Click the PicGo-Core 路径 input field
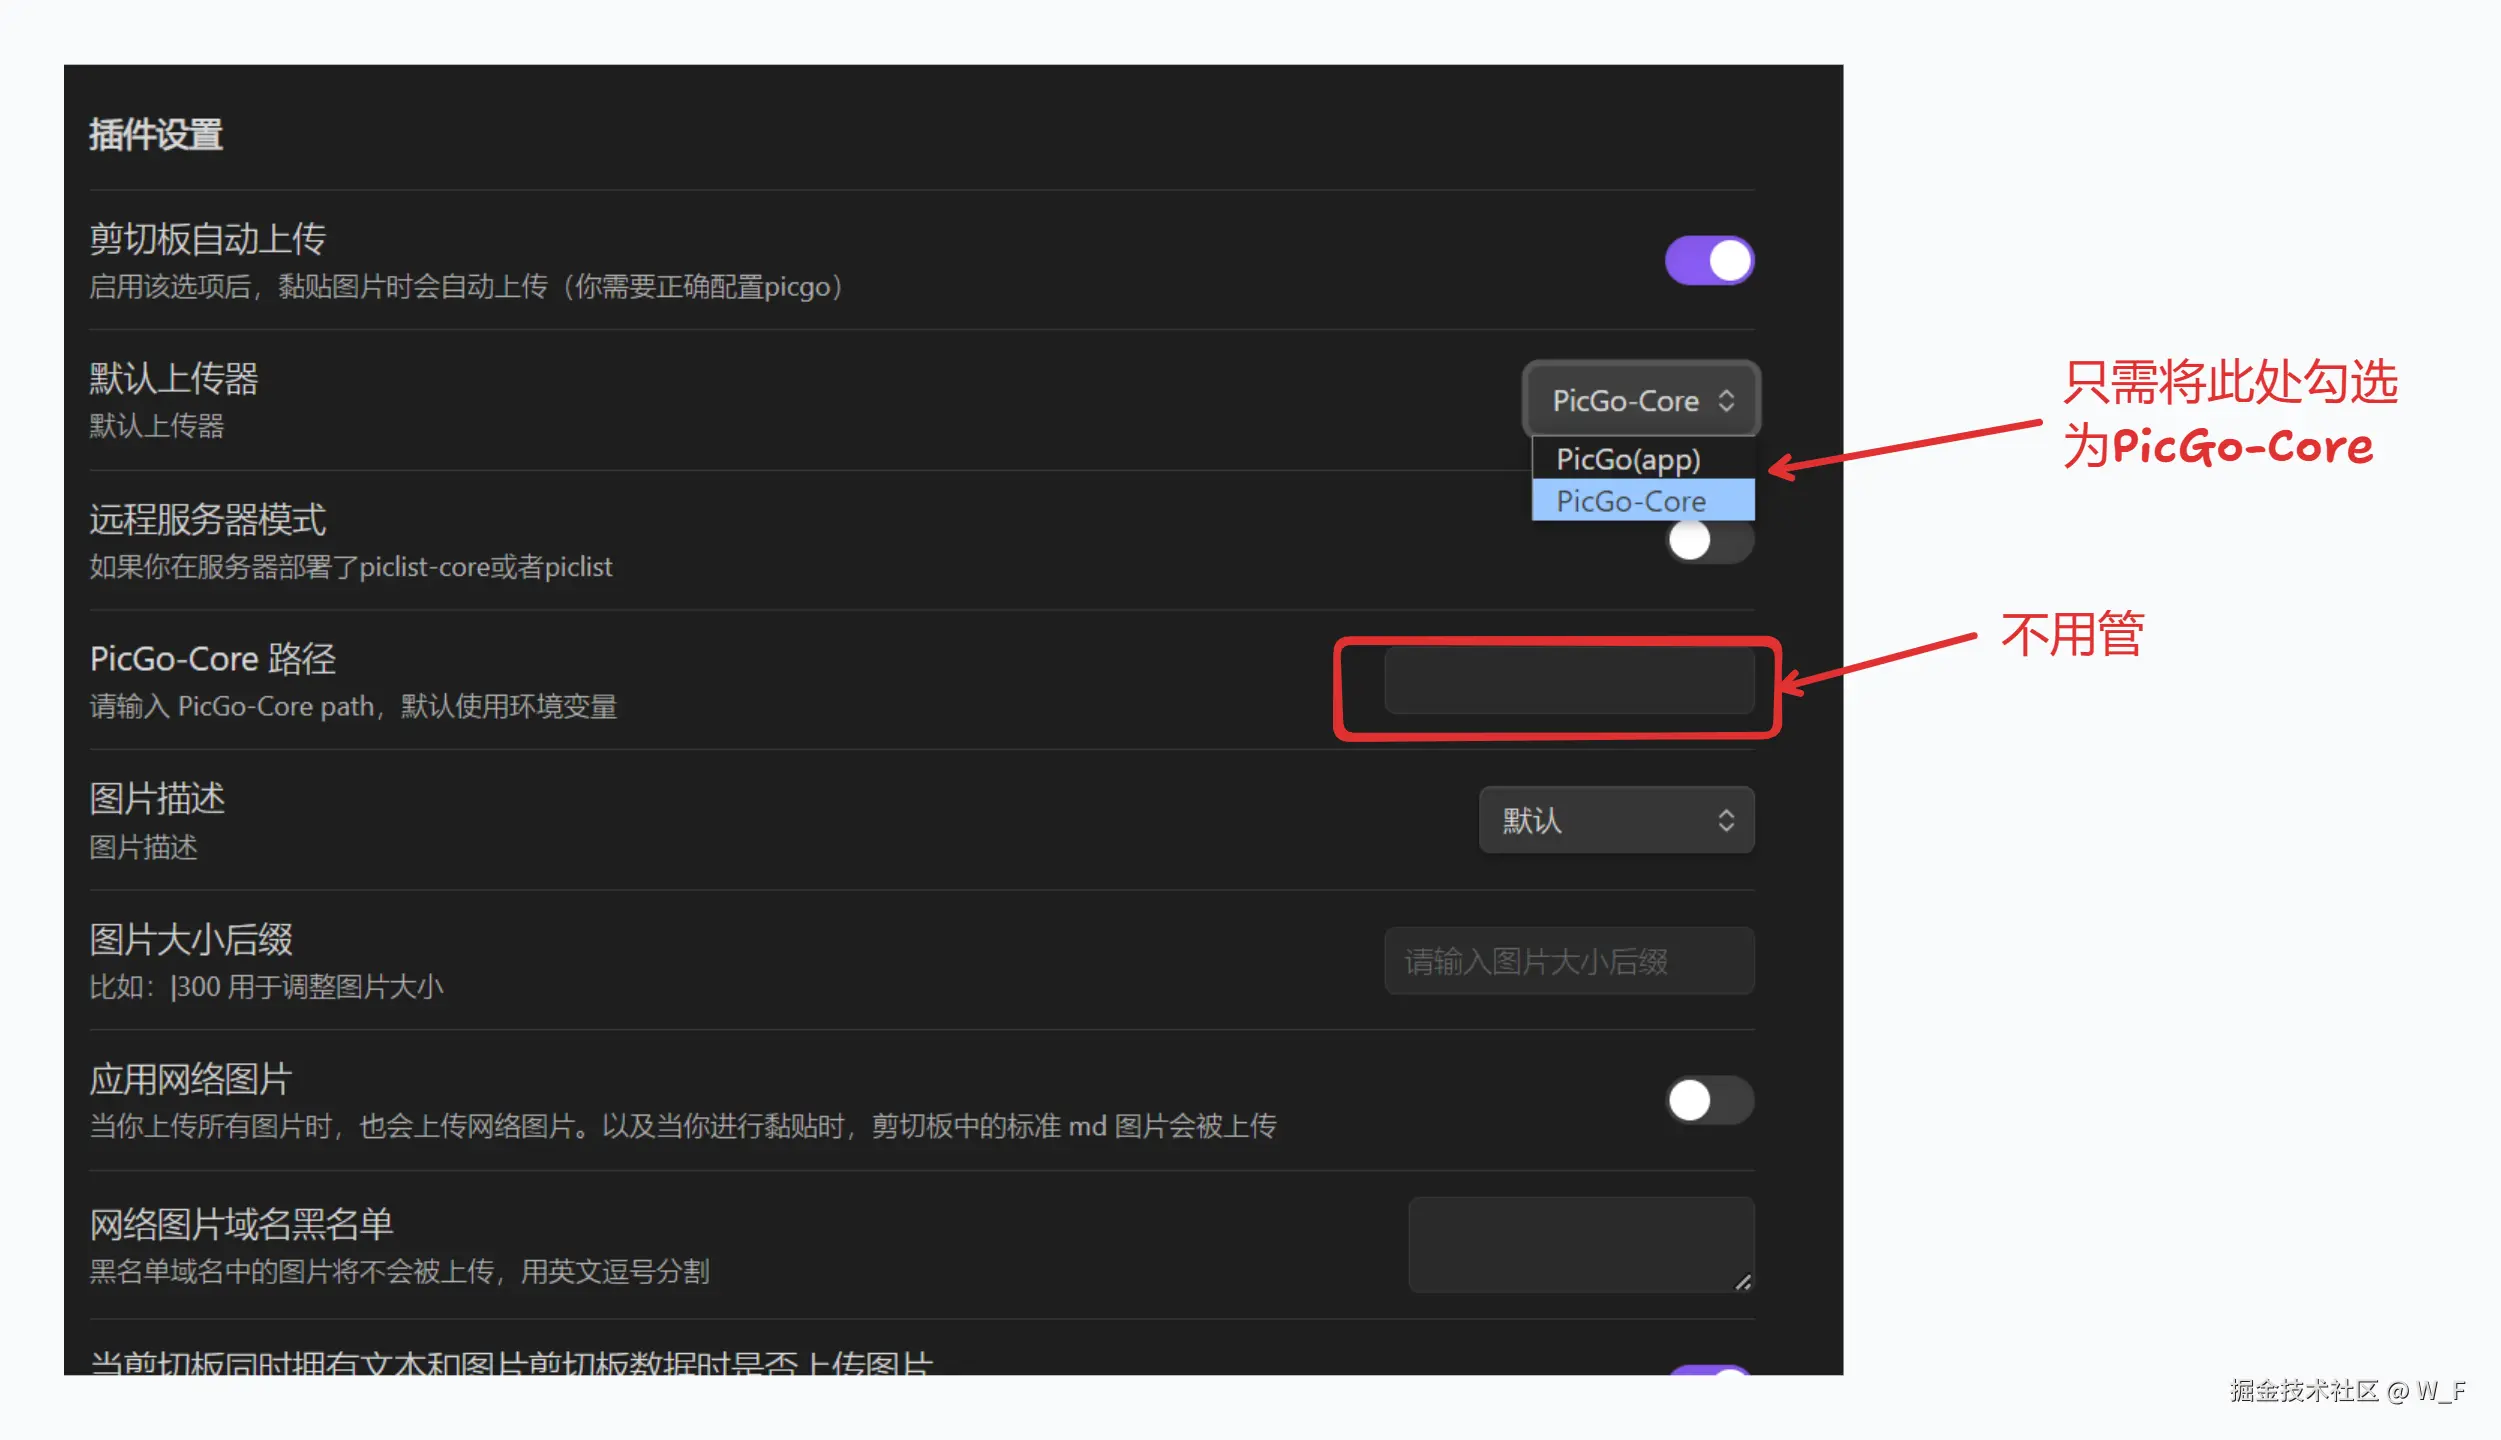This screenshot has height=1440, width=2501. tap(1568, 680)
